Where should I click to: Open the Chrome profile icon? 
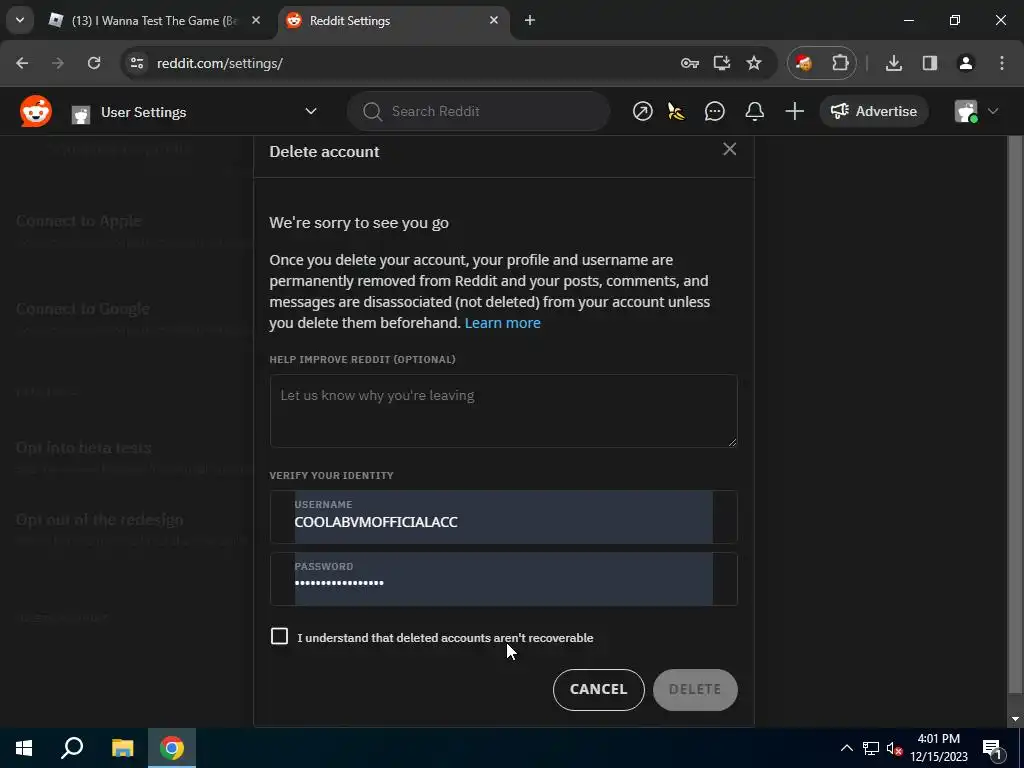[965, 63]
